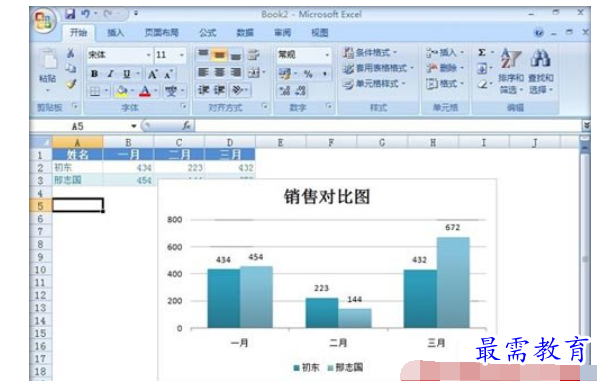Switch to the 页面布局 tab
Screen dimensions: 597x381
(162, 33)
